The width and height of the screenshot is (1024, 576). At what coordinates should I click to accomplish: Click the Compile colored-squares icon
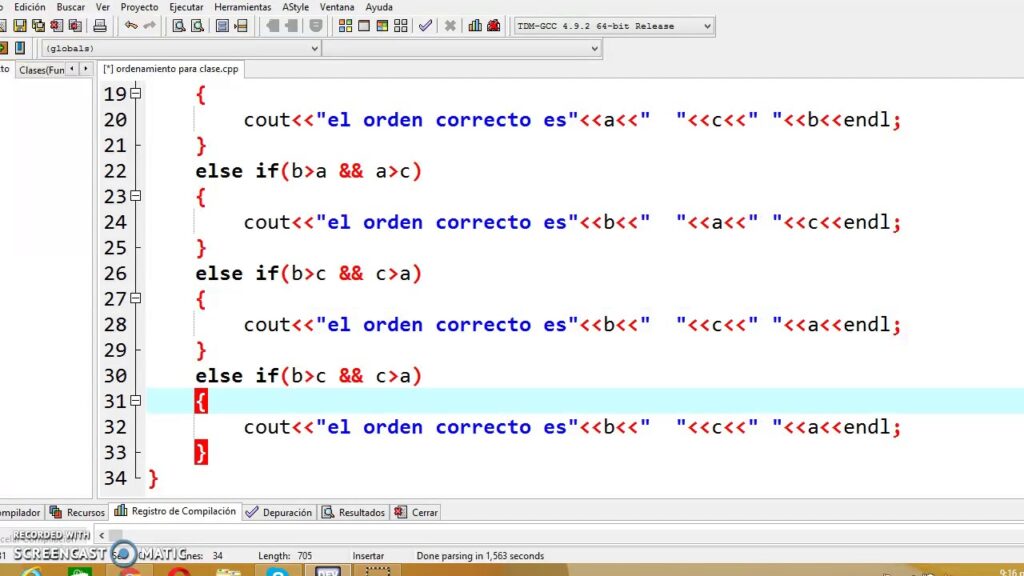click(x=345, y=26)
